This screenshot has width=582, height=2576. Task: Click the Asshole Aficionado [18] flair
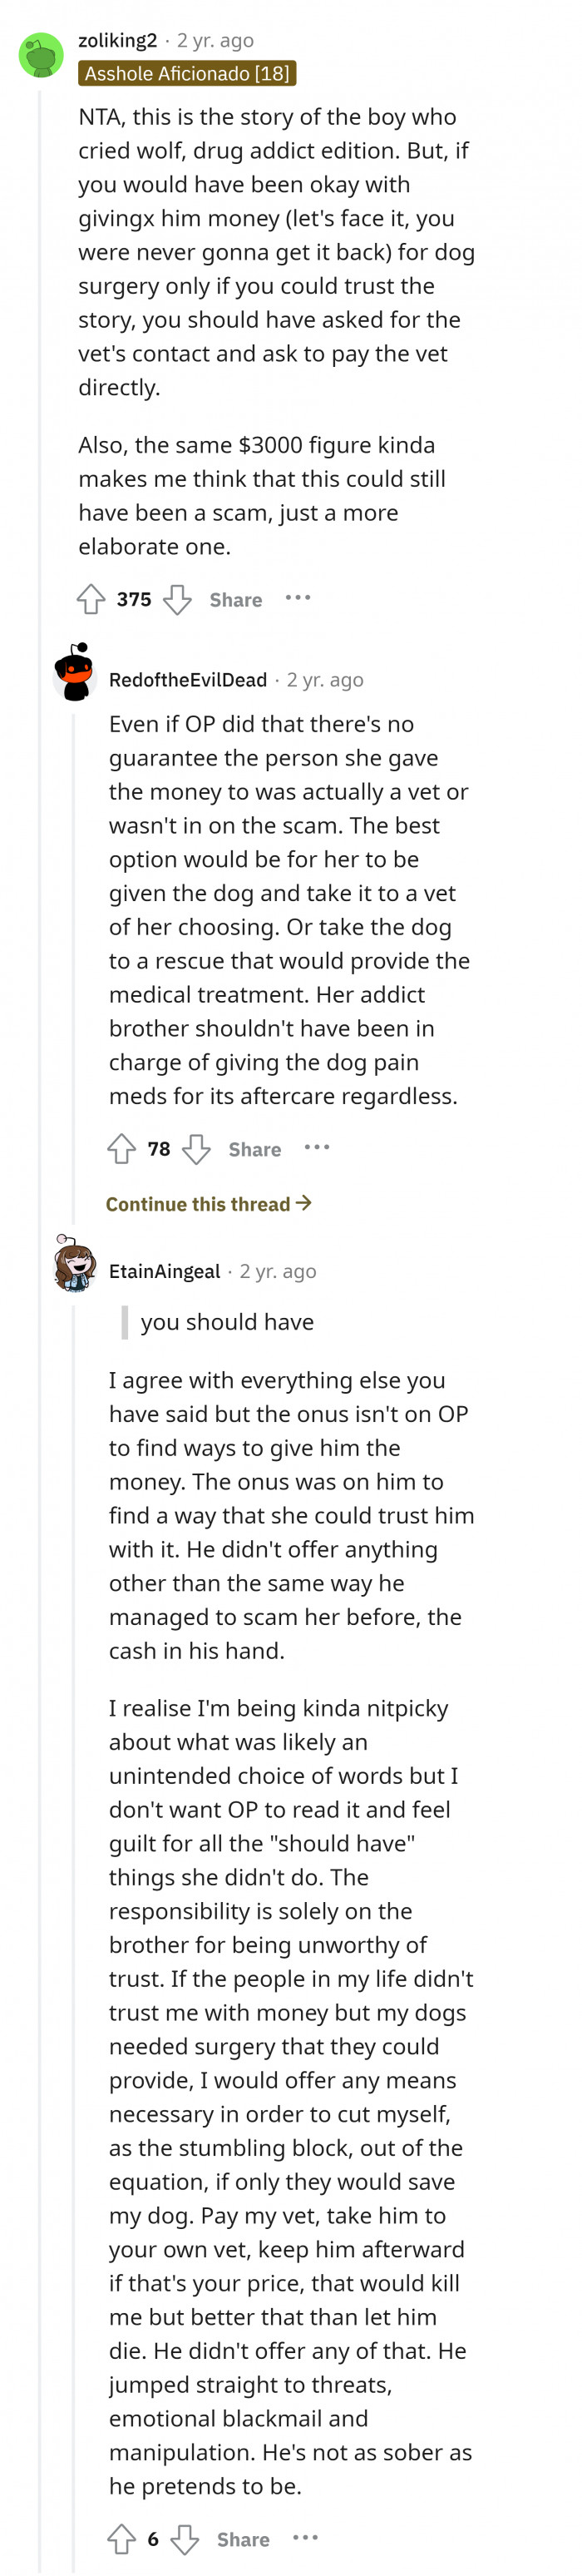187,73
